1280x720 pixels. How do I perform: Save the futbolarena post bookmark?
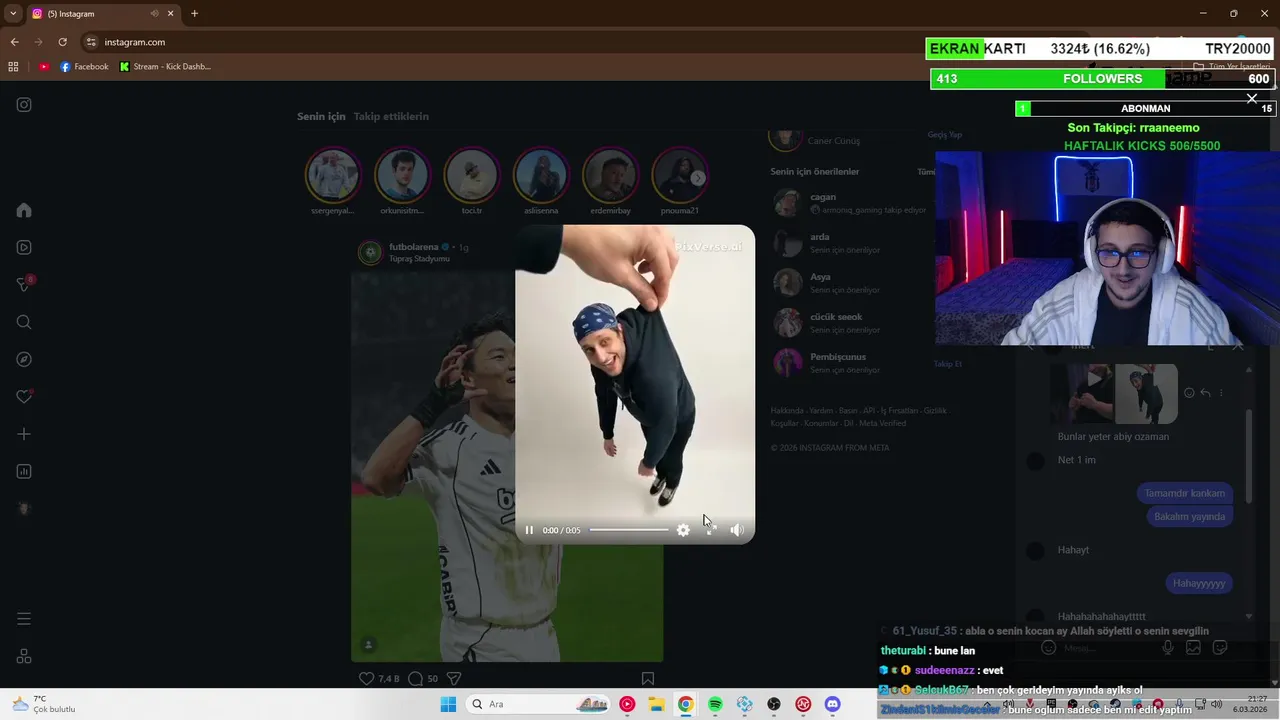pos(648,678)
